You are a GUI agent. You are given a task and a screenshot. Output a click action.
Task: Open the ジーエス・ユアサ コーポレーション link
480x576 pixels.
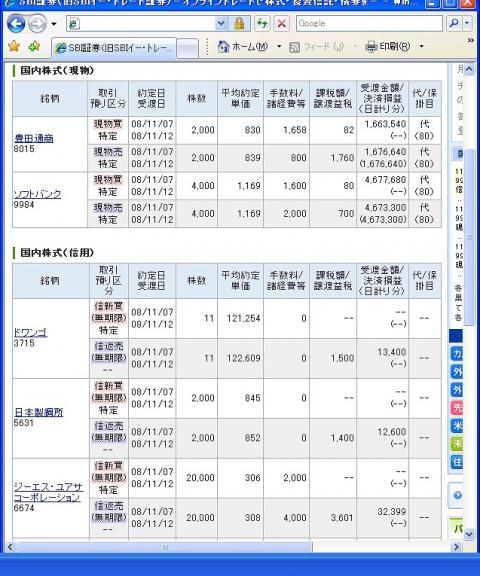pyautogui.click(x=48, y=492)
